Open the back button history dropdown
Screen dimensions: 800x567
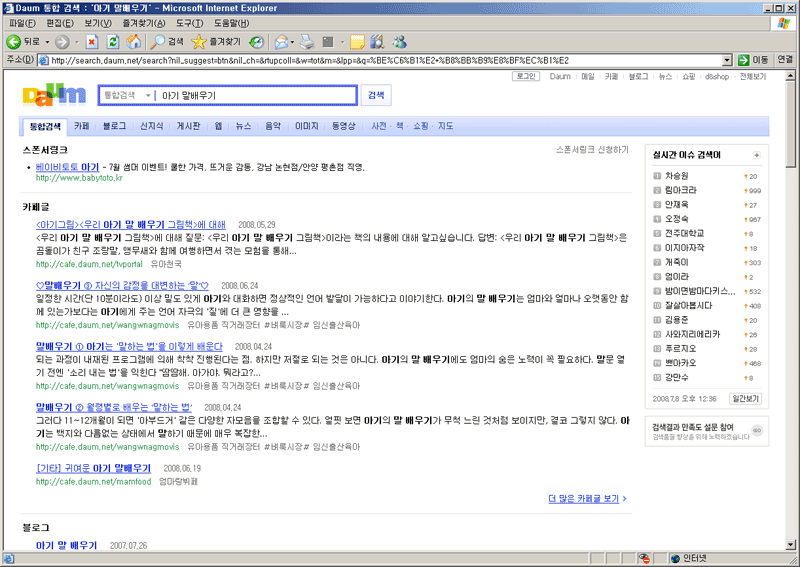pos(47,42)
